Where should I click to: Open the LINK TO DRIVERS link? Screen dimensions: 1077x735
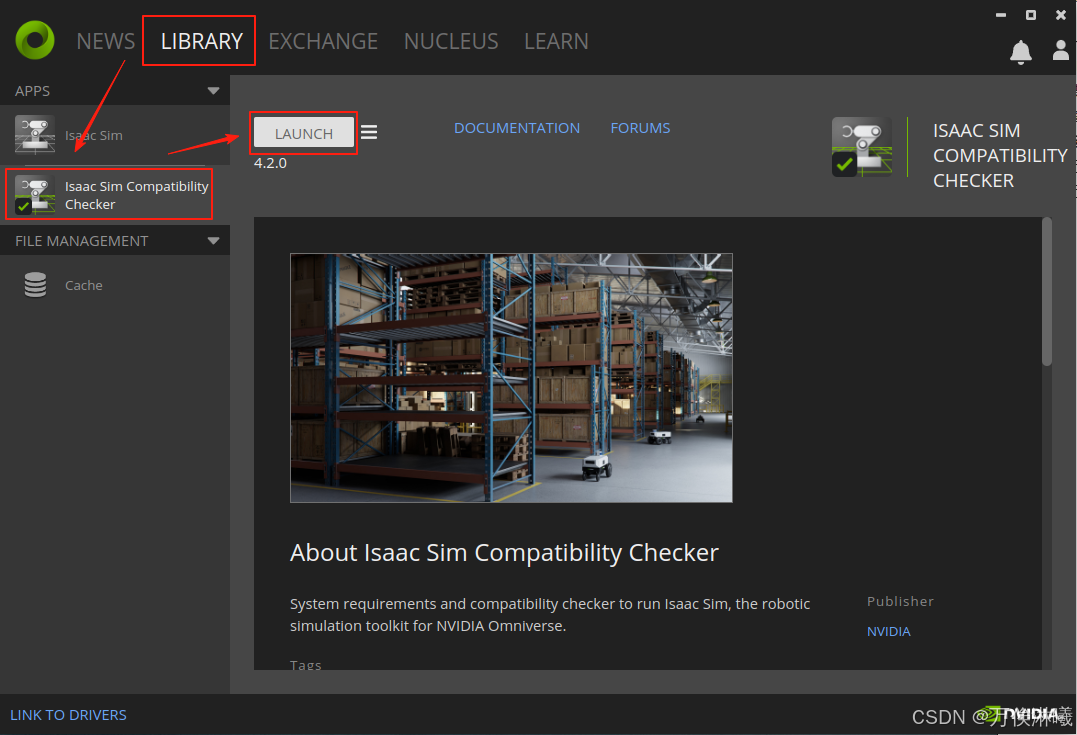(x=68, y=715)
